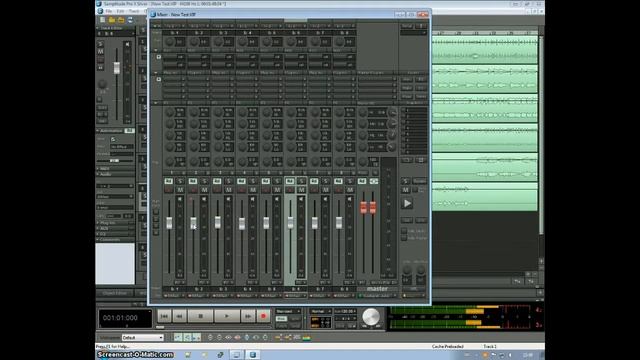Open the Workspace Default dropdown
The image size is (640, 360).
pyautogui.click(x=142, y=338)
